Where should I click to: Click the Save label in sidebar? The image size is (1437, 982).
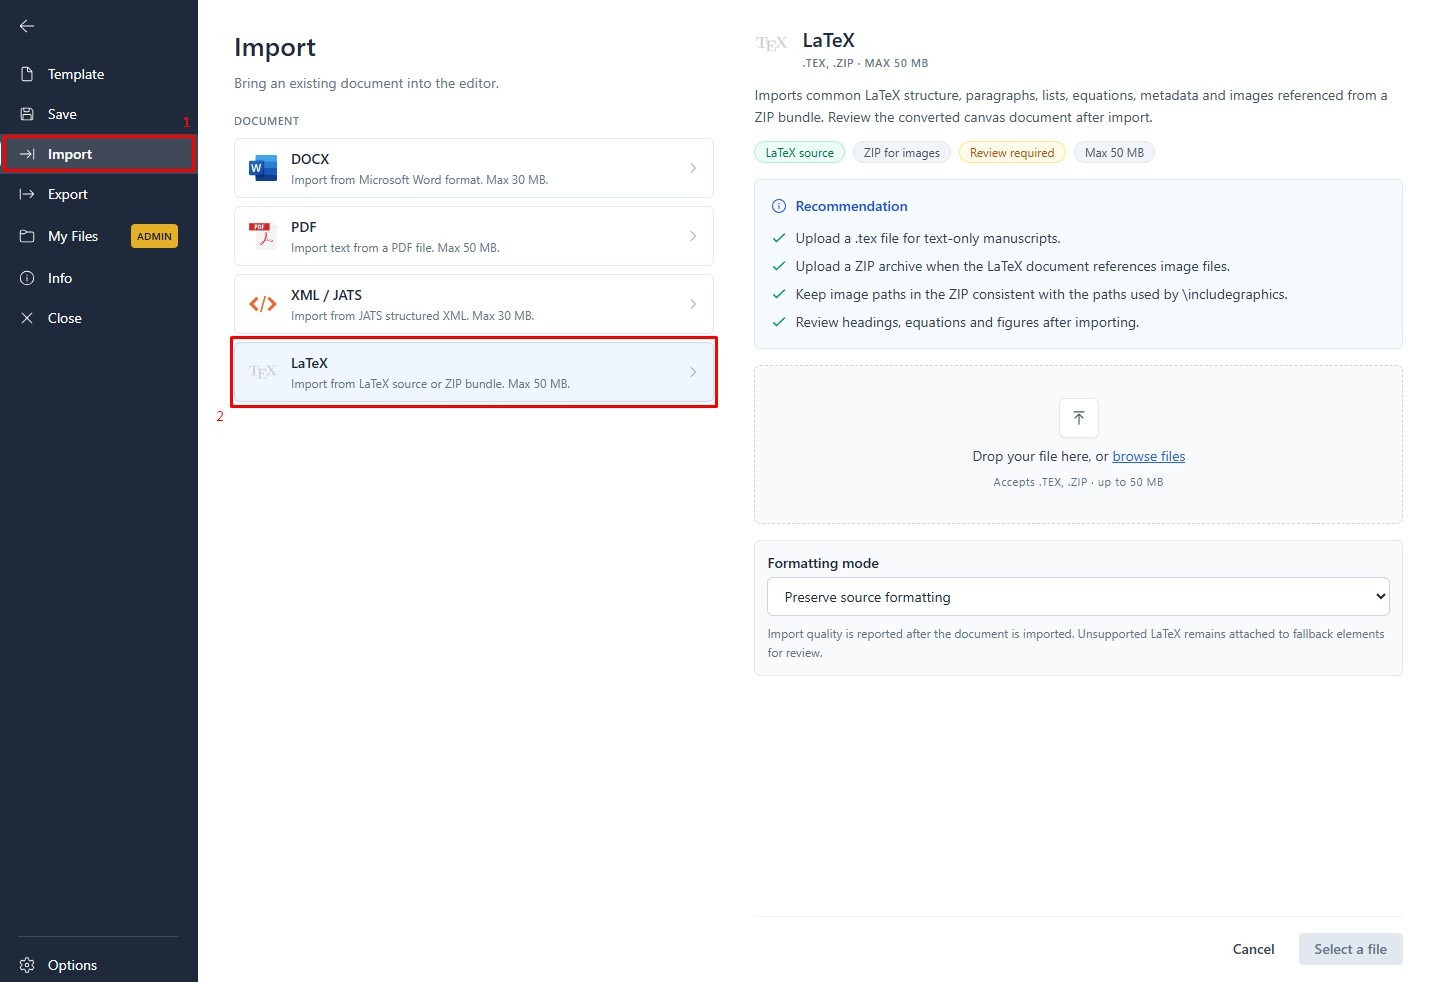click(x=62, y=114)
